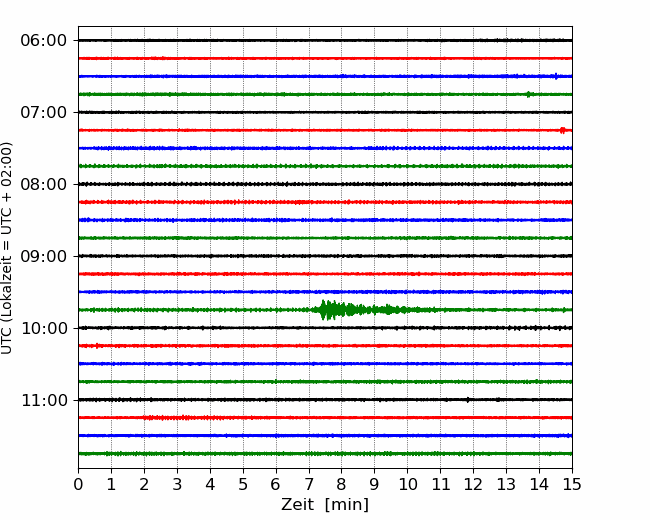This screenshot has height=520, width=650.
Task: Click the x-axis tick label 0
Action: pos(78,484)
